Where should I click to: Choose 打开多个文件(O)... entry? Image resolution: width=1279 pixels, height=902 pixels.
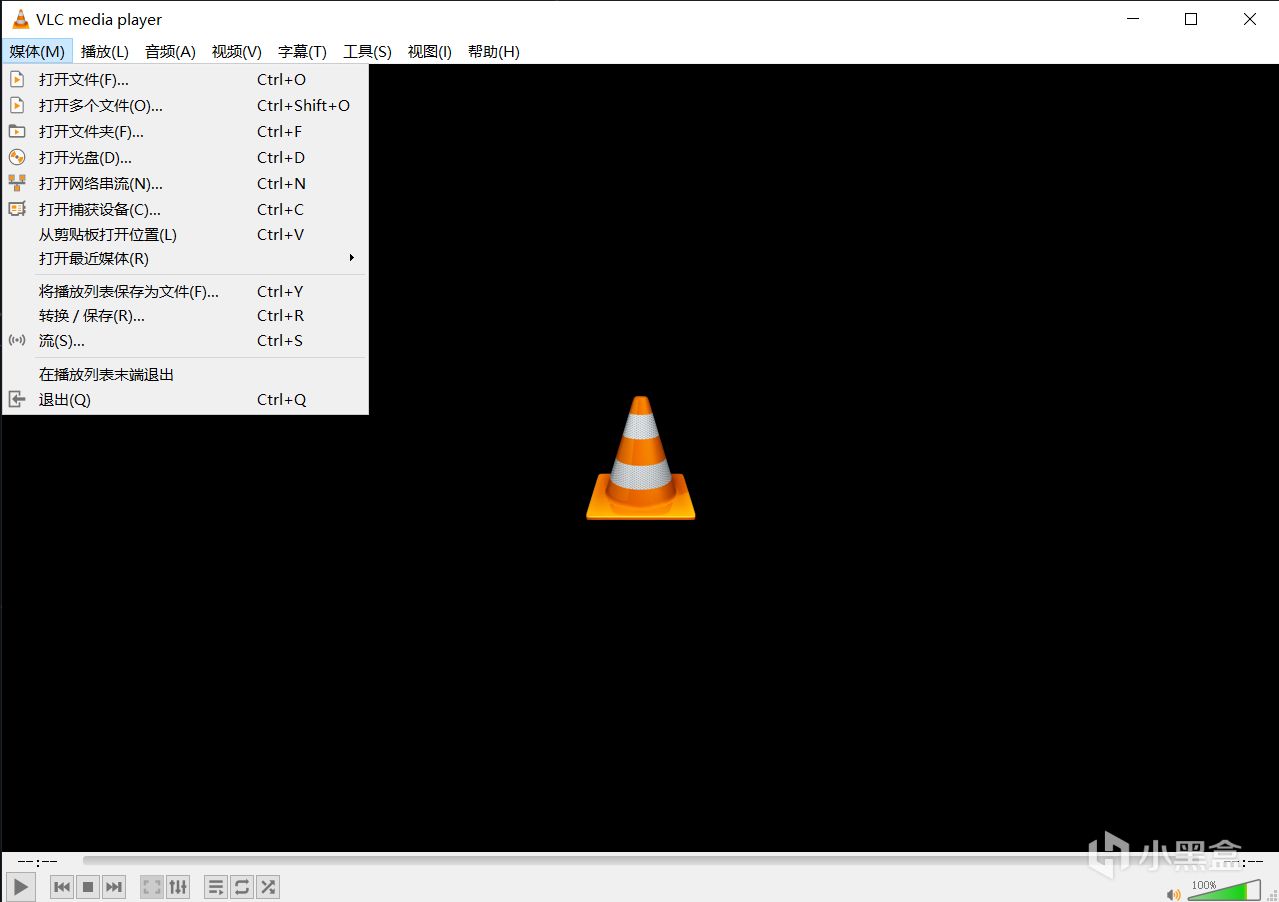[185, 105]
